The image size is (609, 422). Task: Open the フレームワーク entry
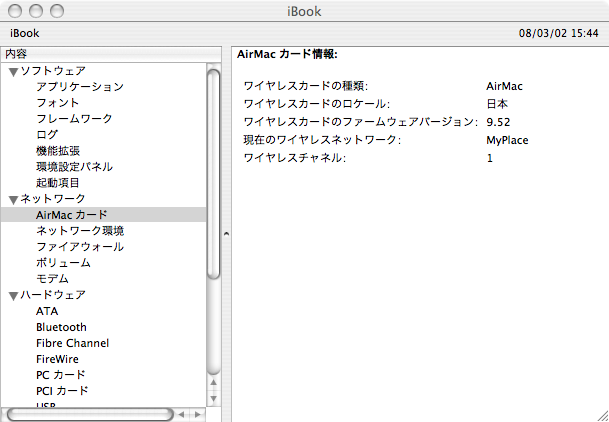click(x=74, y=118)
